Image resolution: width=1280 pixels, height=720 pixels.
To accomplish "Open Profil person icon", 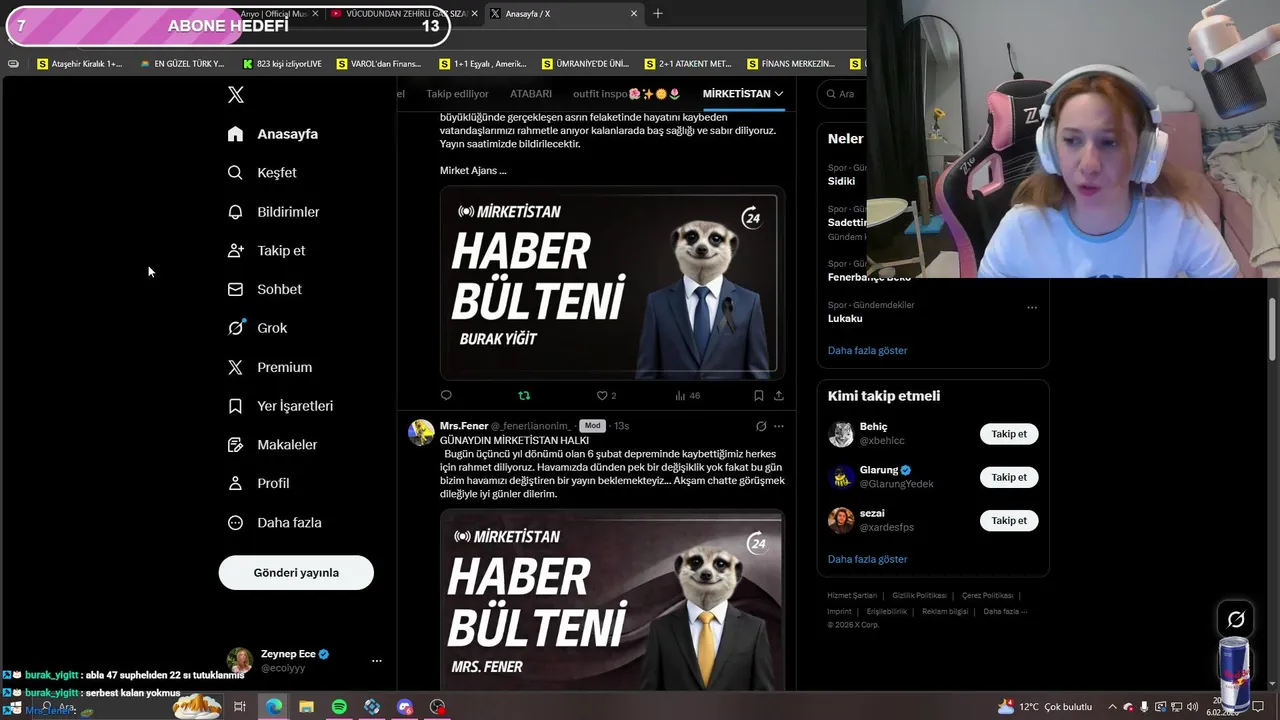I will pyautogui.click(x=235, y=483).
